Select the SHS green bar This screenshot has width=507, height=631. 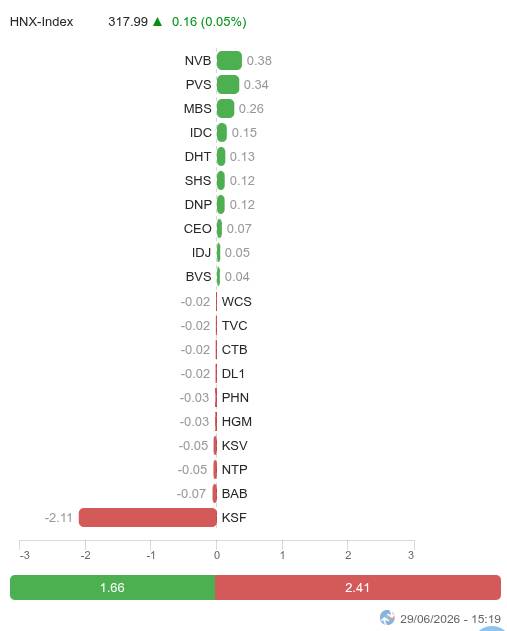point(221,181)
